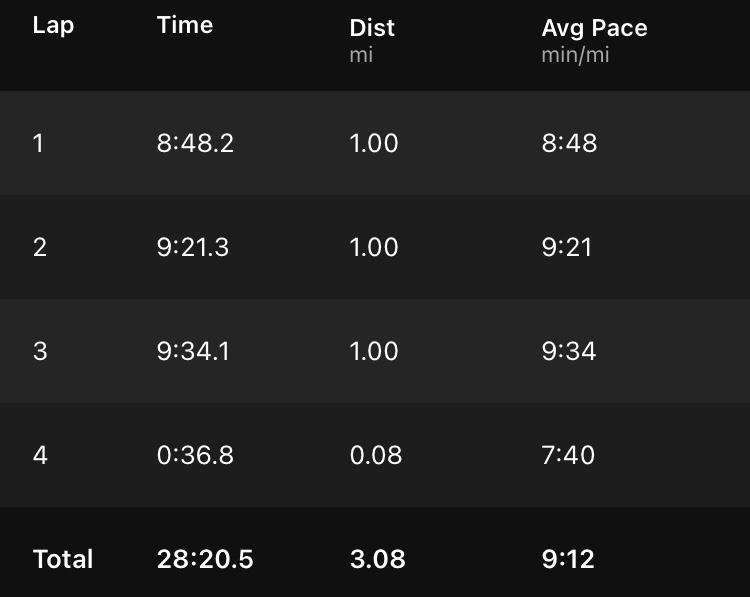
Task: Click the Total row label
Action: pos(63,559)
